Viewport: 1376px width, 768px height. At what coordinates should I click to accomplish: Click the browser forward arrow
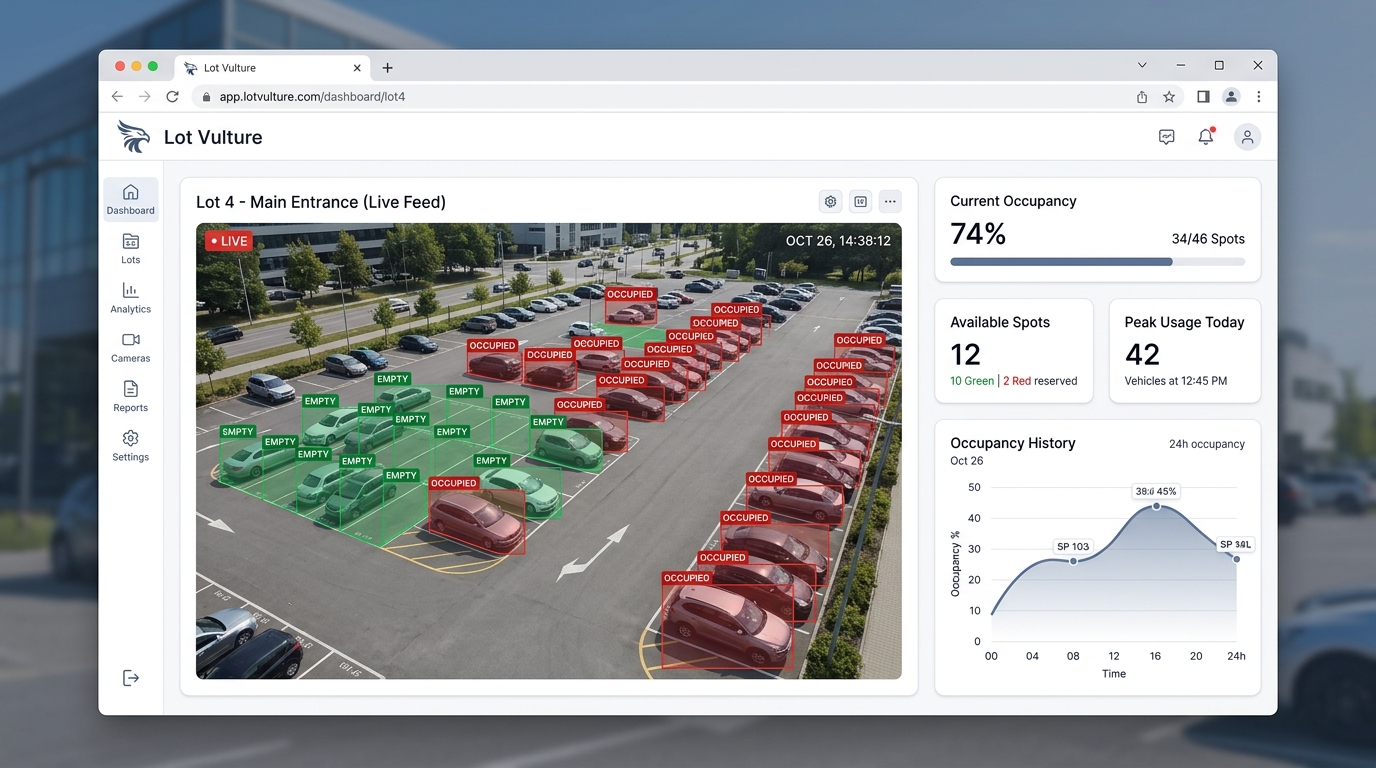coord(145,97)
